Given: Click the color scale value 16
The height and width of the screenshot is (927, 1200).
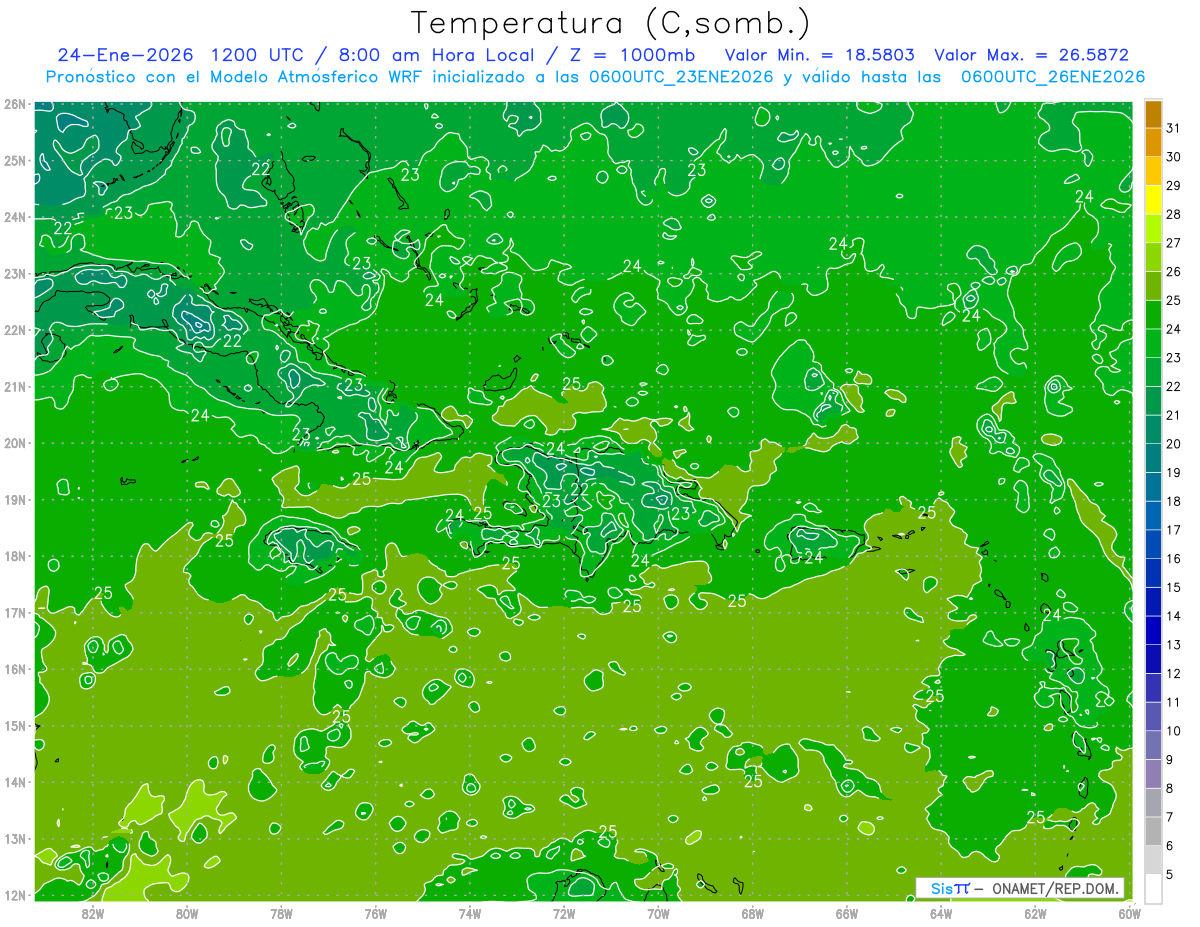Looking at the screenshot, I should (1174, 559).
